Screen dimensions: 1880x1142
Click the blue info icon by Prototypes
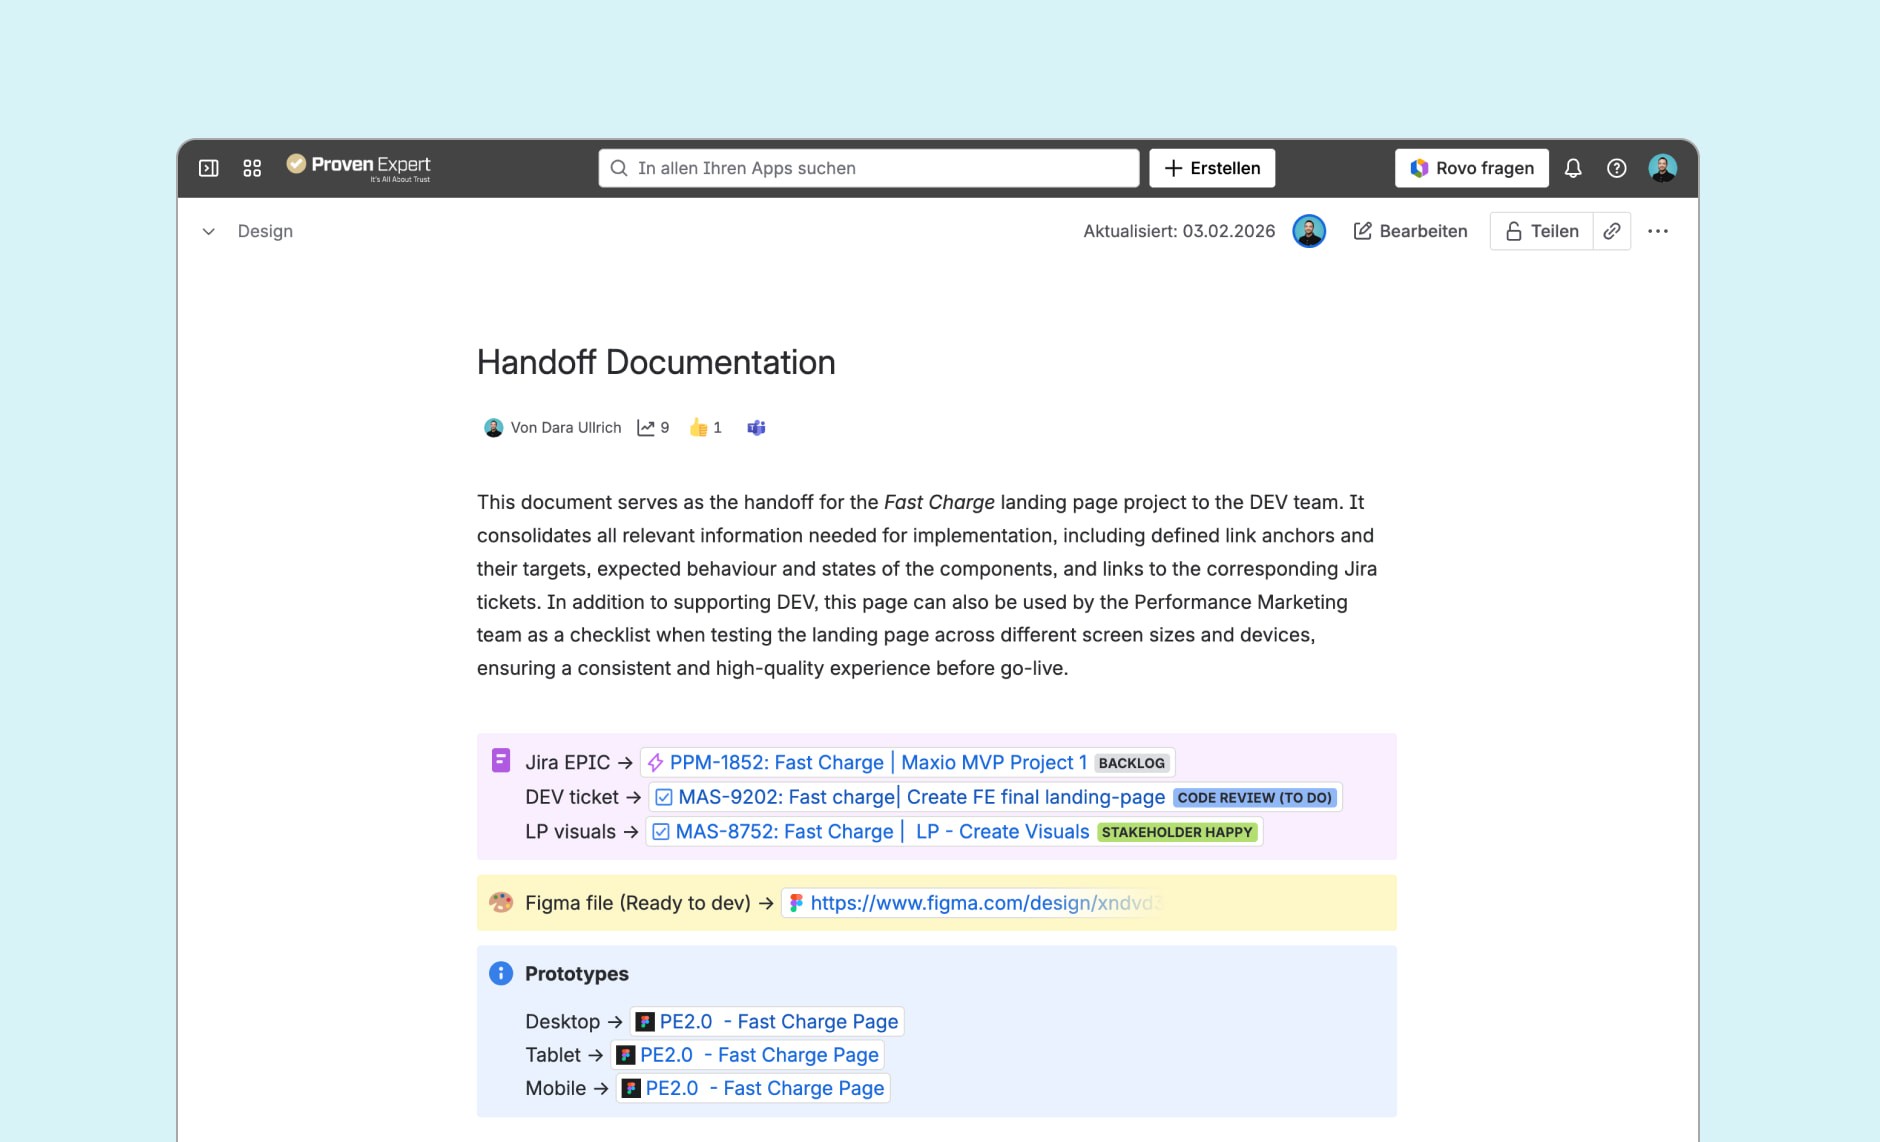(501, 974)
